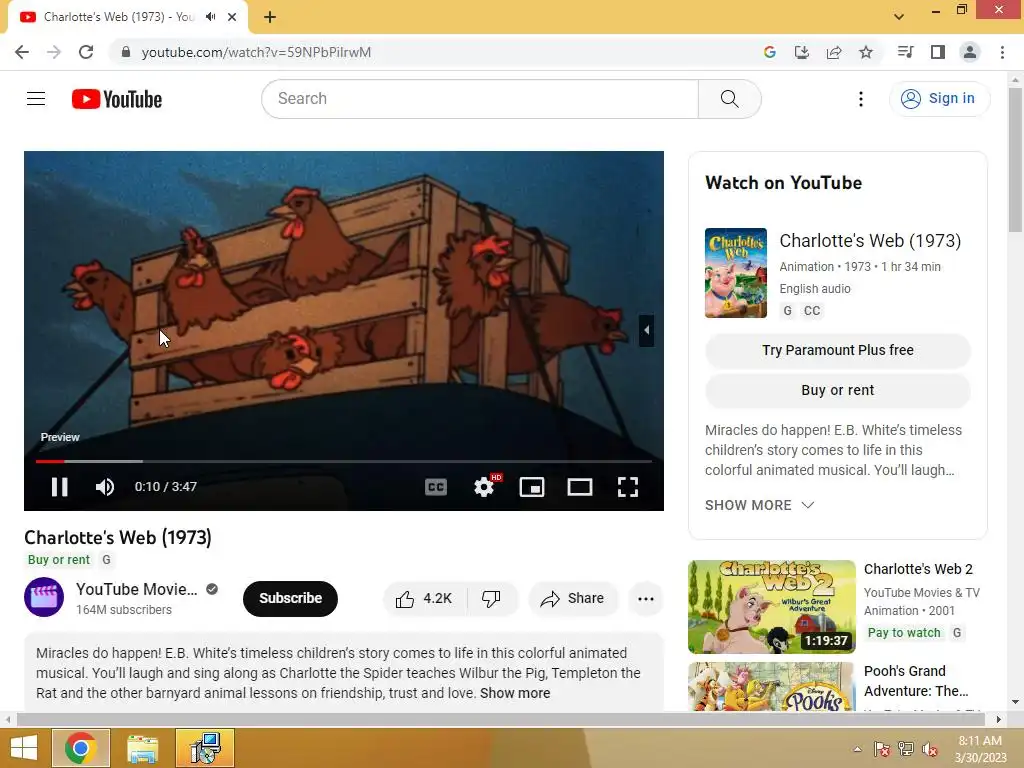
Task: Open a new browser tab
Action: click(x=270, y=17)
